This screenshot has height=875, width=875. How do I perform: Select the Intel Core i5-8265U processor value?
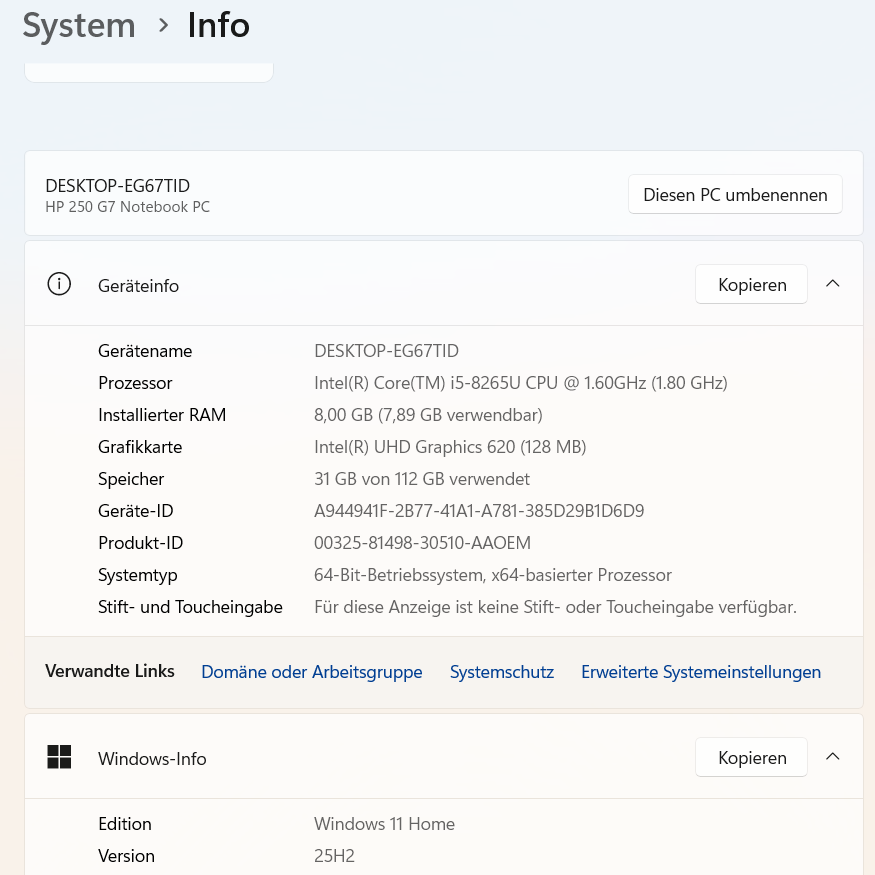pyautogui.click(x=521, y=383)
